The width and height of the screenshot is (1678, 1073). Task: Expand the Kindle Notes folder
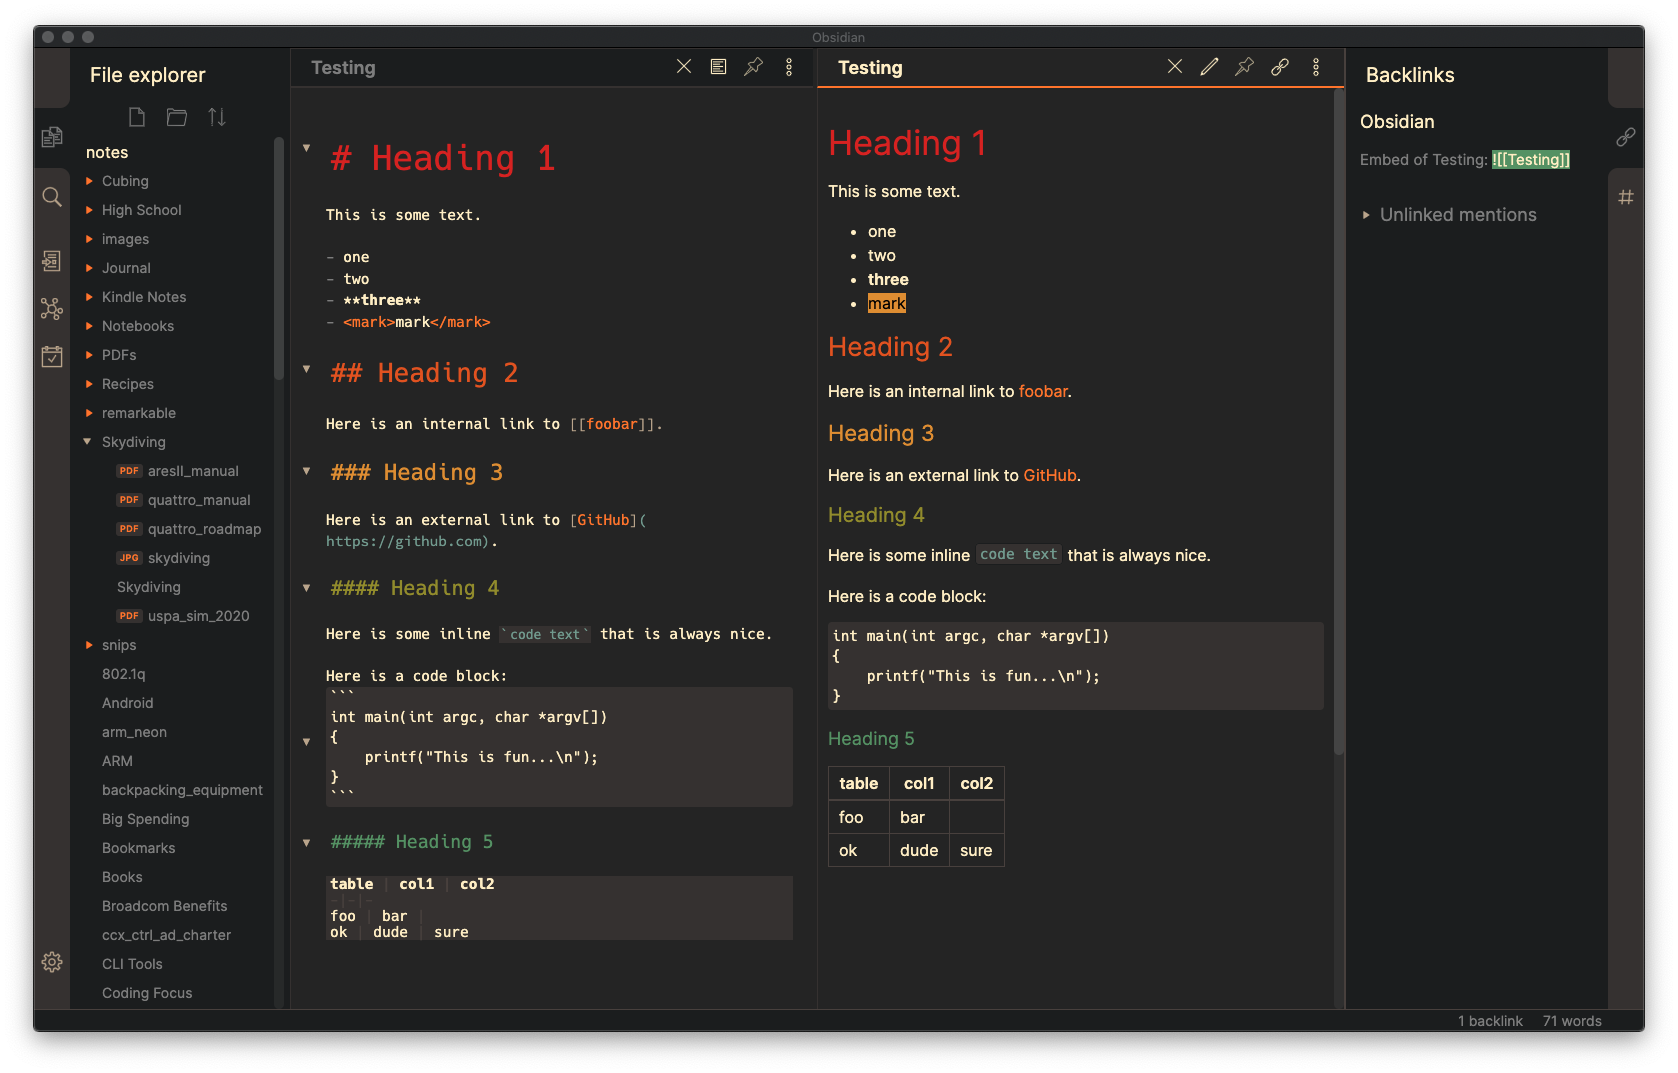coord(89,297)
